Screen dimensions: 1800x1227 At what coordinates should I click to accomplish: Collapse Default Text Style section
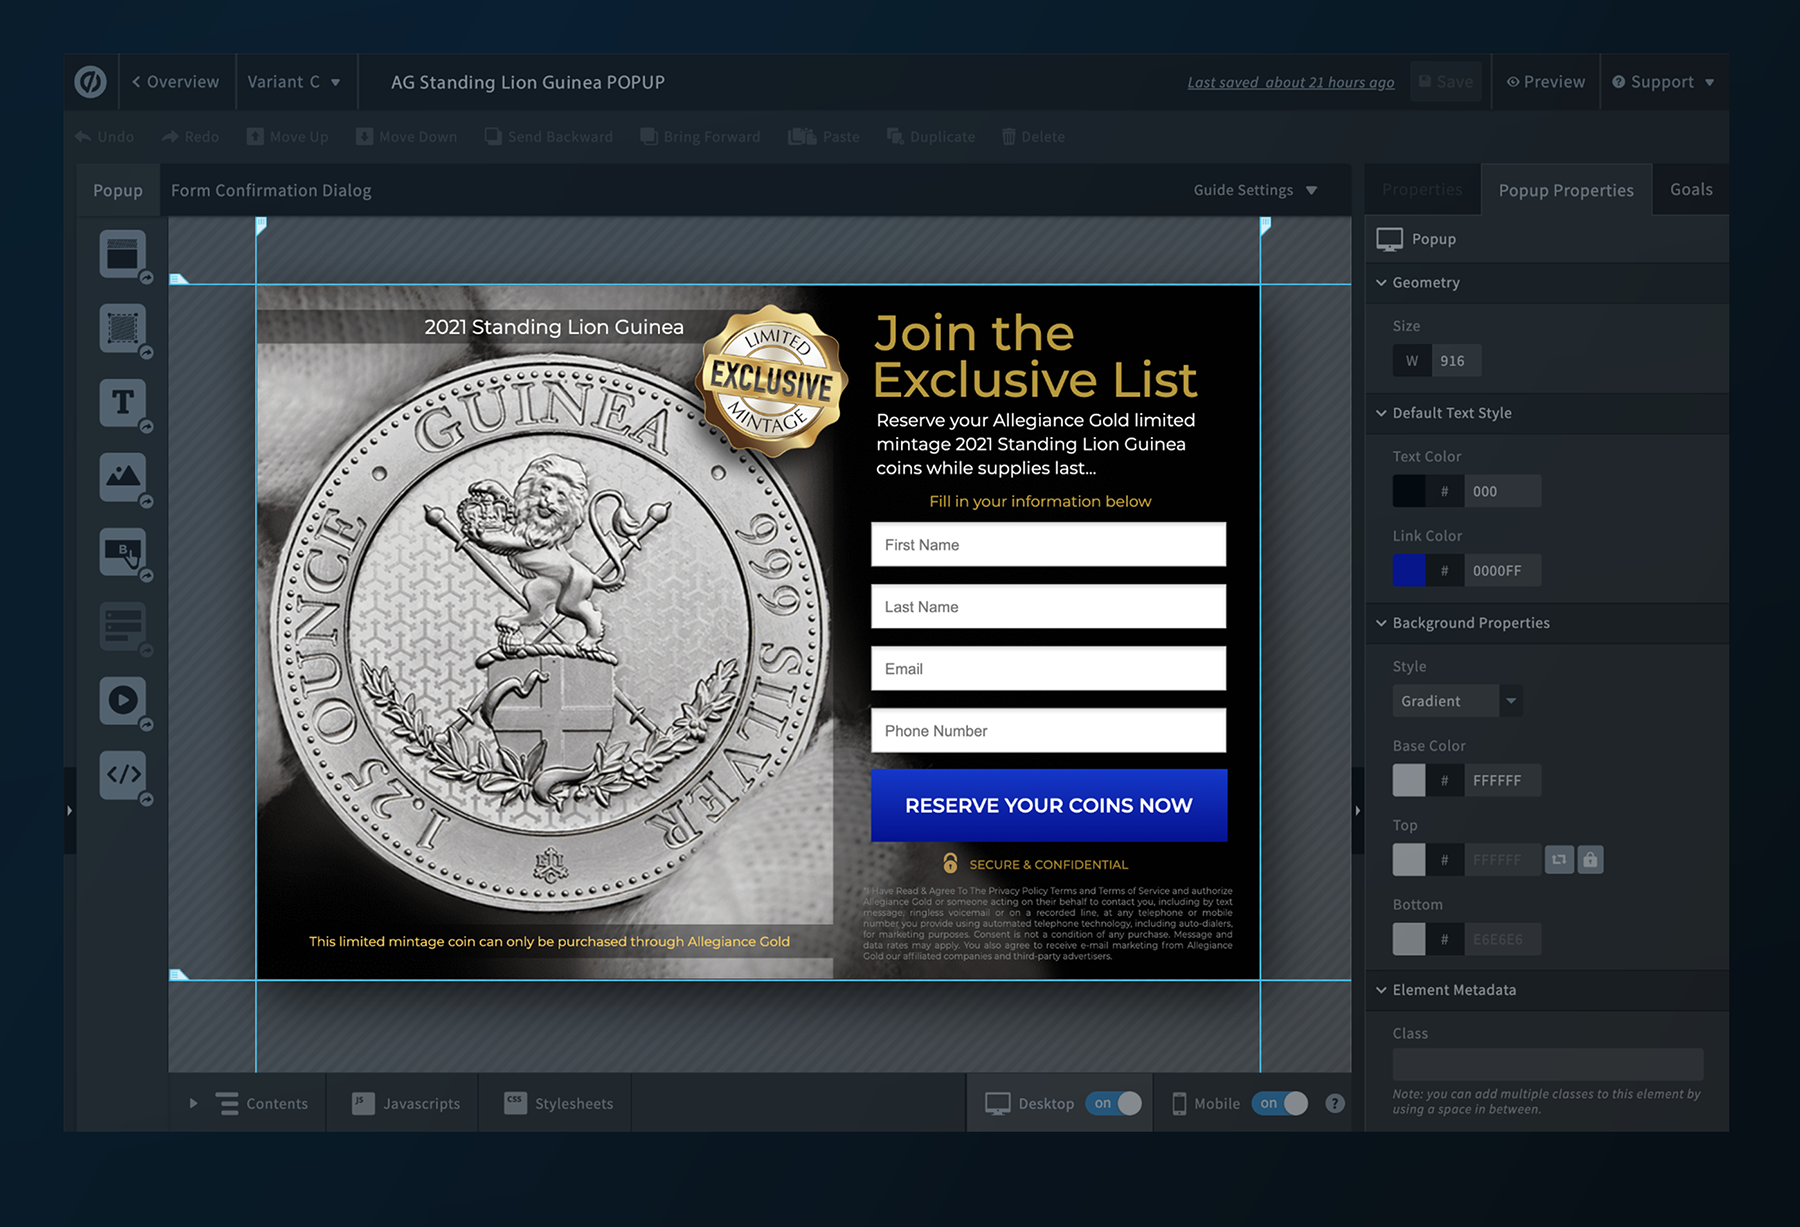[1381, 413]
